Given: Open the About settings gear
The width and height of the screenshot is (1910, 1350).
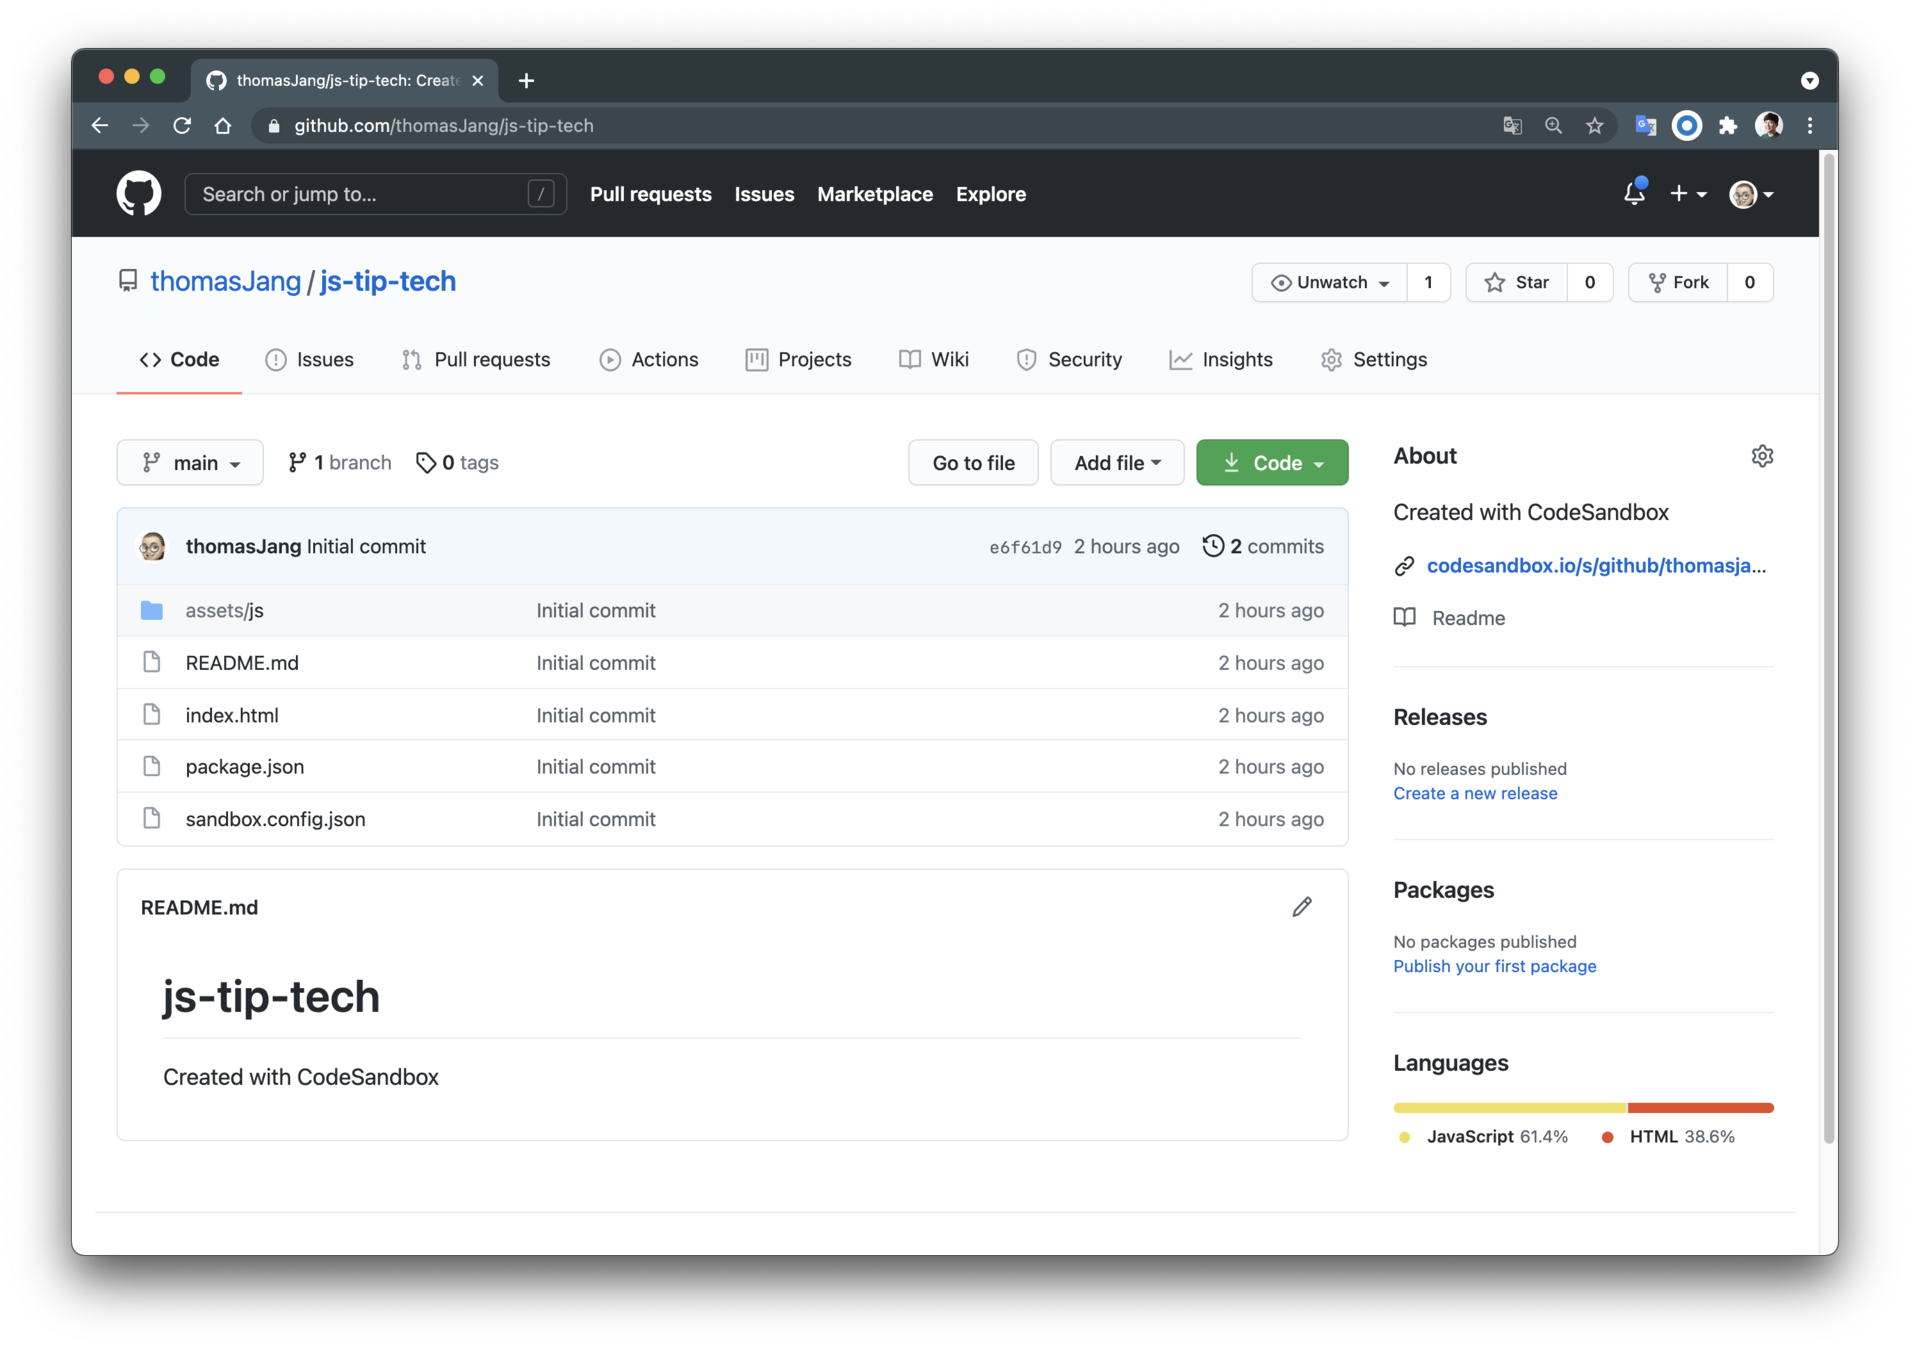Looking at the screenshot, I should click(x=1762, y=456).
